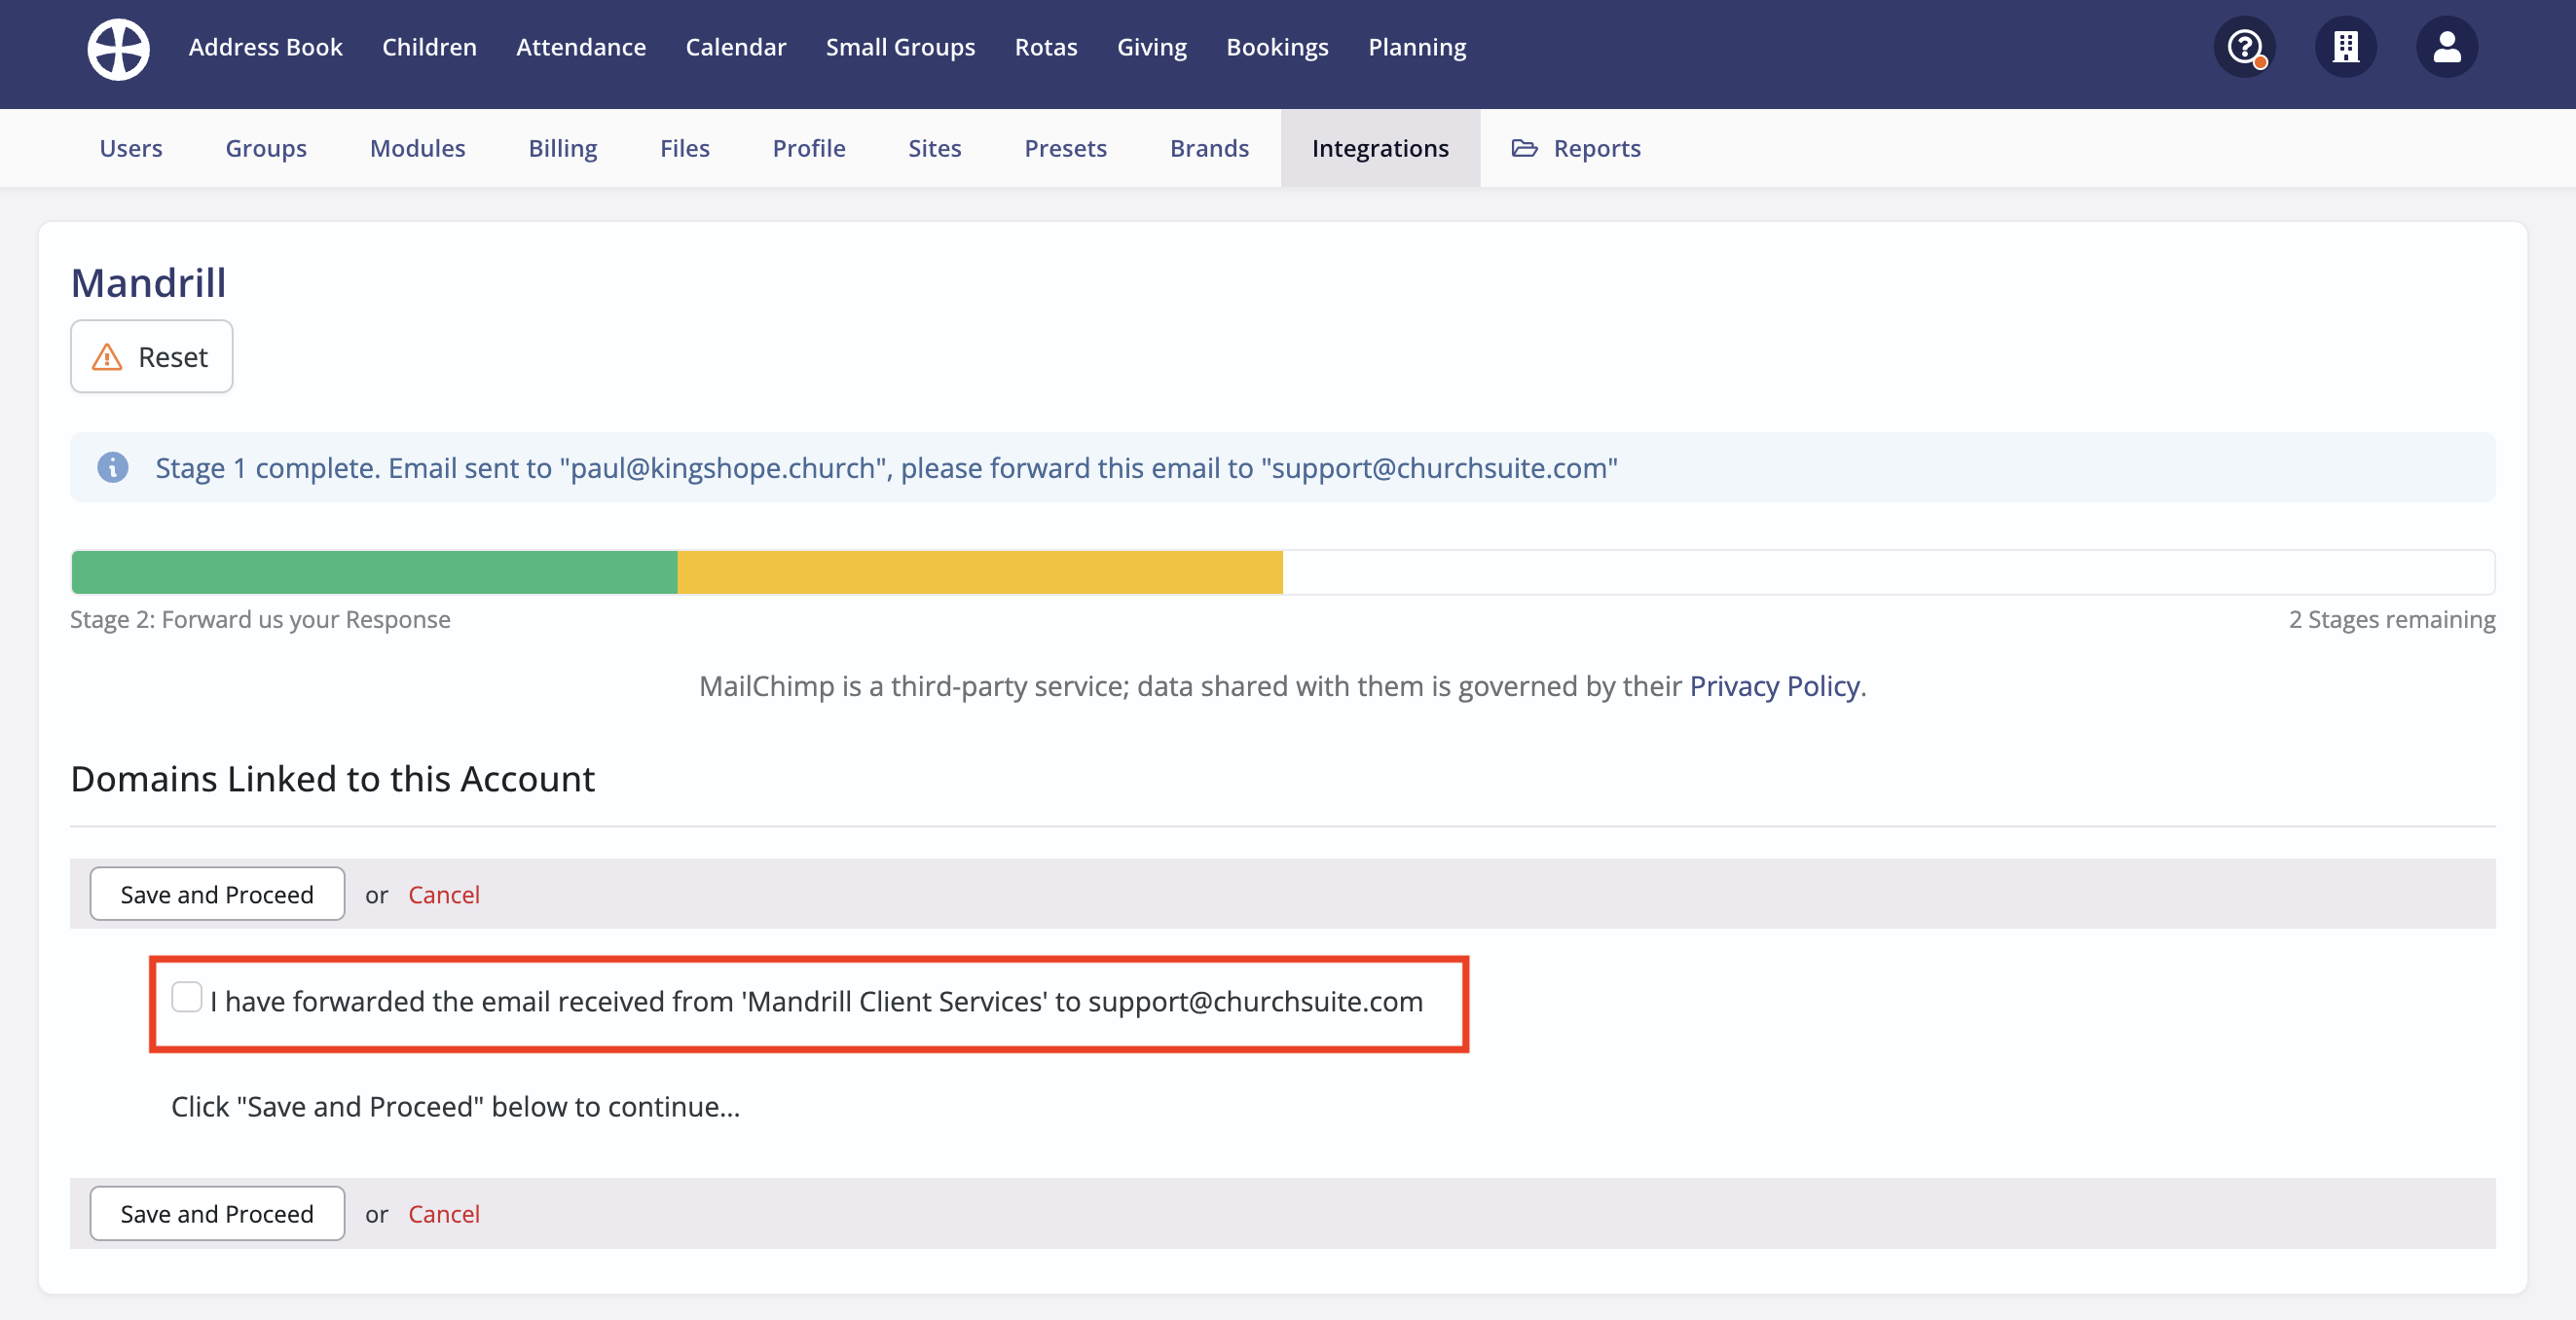Switch to the Brands tab
The image size is (2576, 1320).
tap(1210, 148)
